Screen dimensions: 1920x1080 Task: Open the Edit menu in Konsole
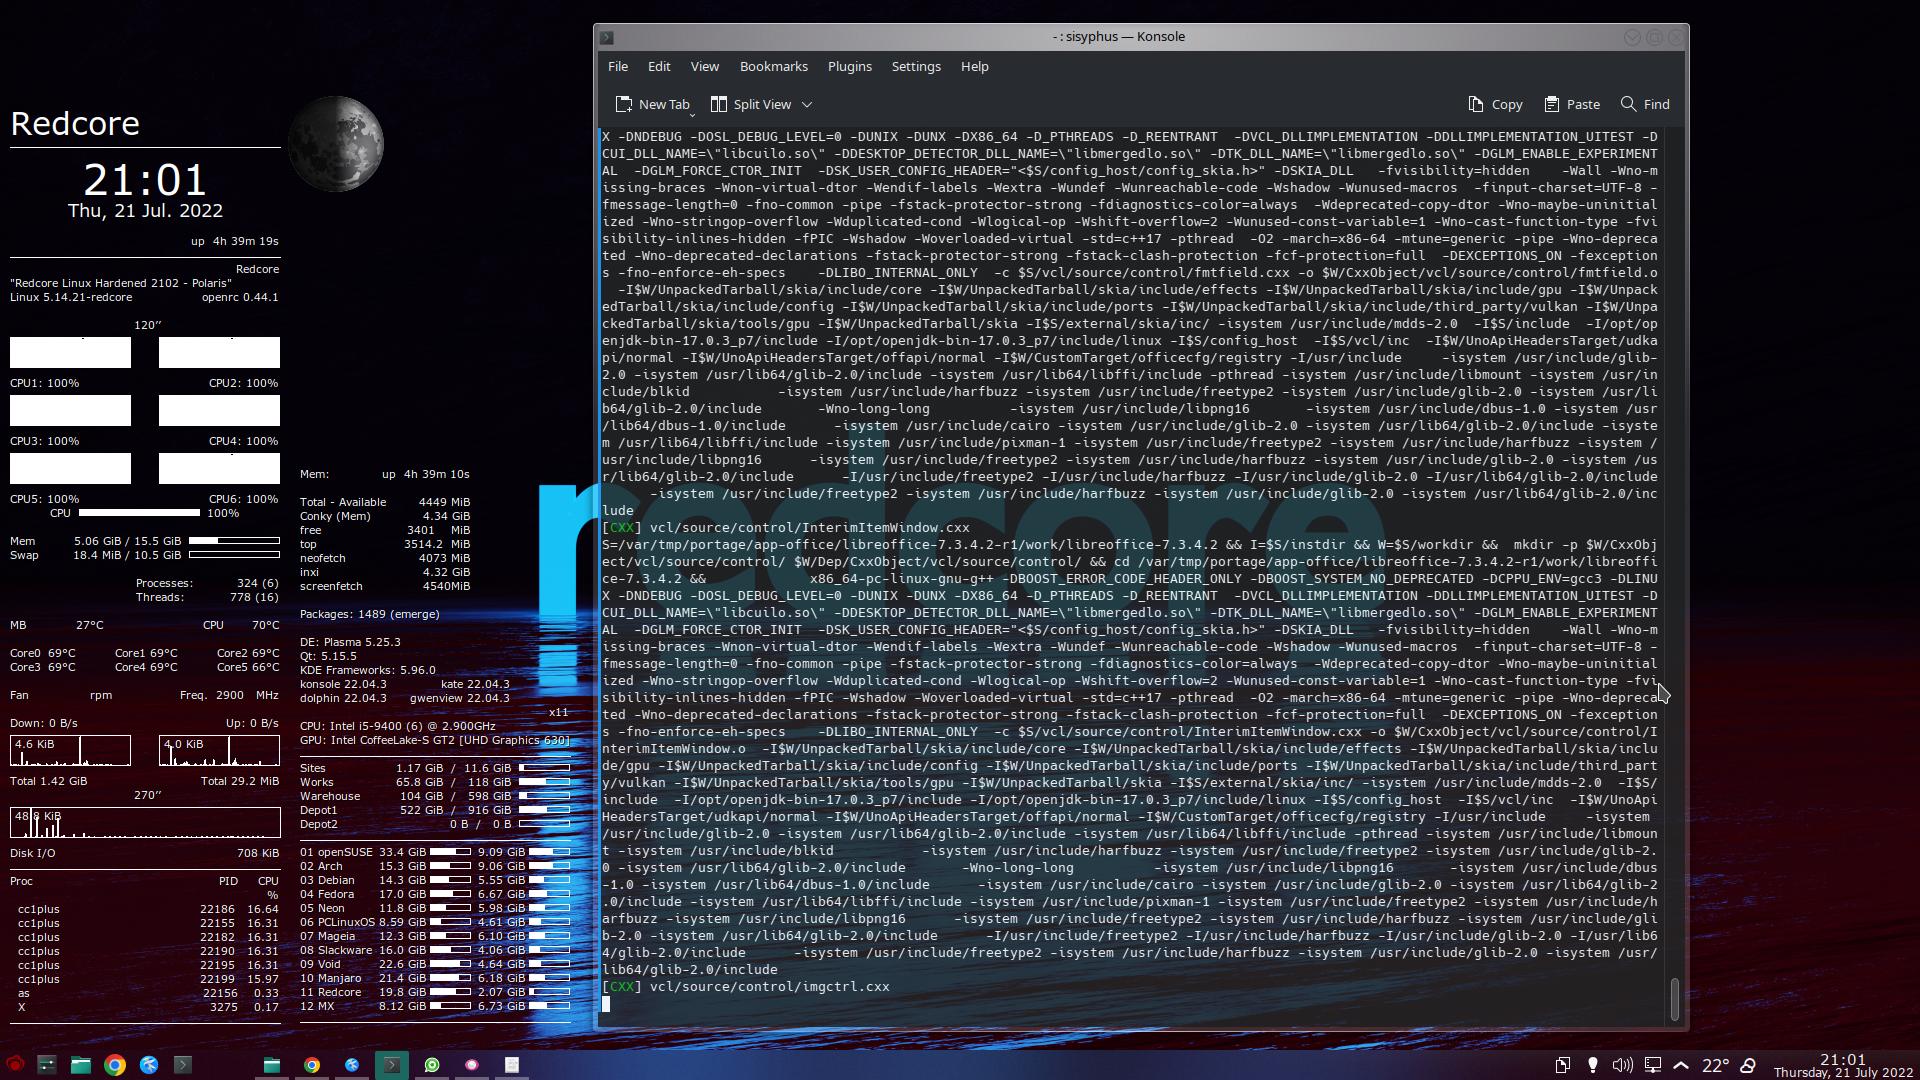[659, 66]
